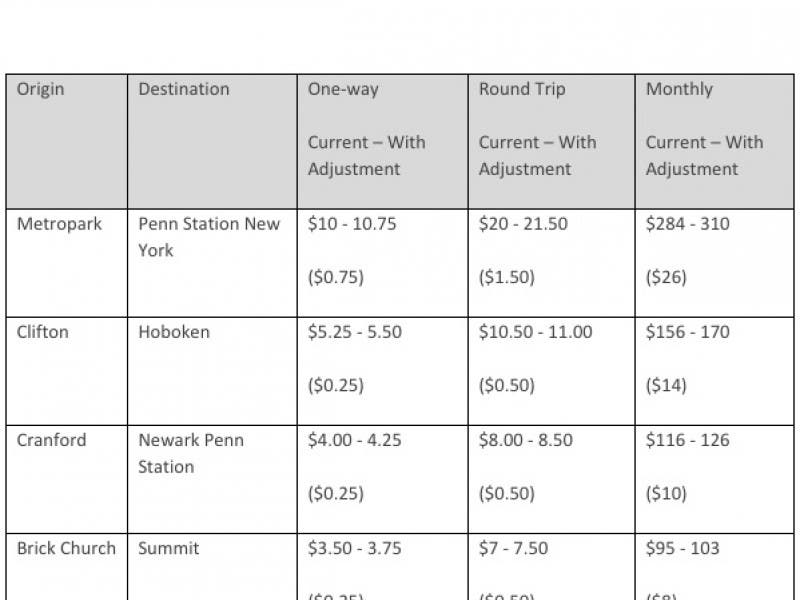Click the Hoboken destination cell
The image size is (800, 600).
[174, 332]
